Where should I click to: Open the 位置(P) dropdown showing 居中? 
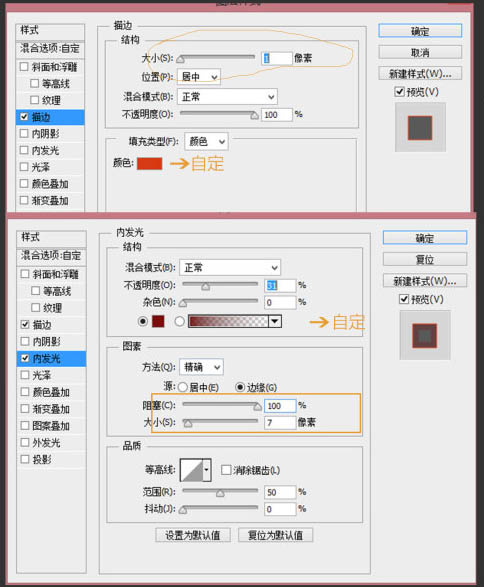(x=199, y=77)
